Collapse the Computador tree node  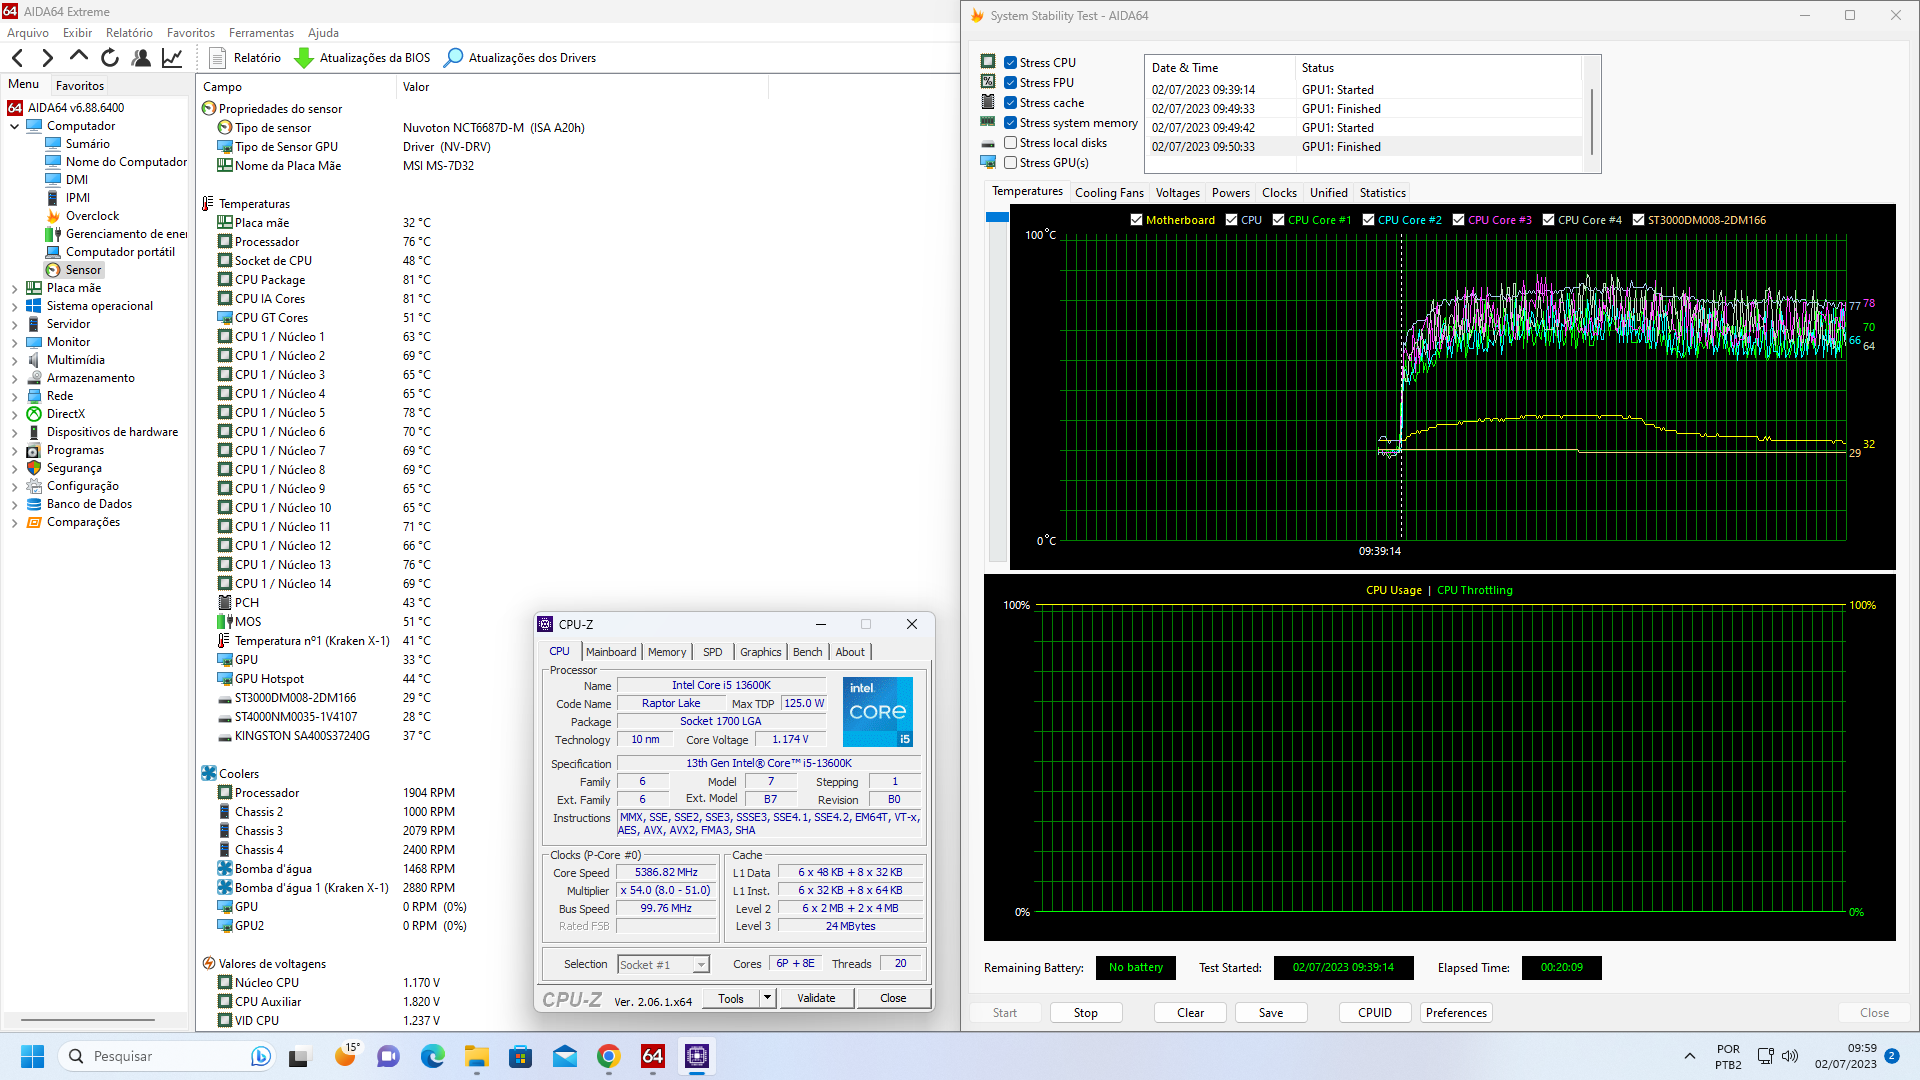tap(15, 126)
